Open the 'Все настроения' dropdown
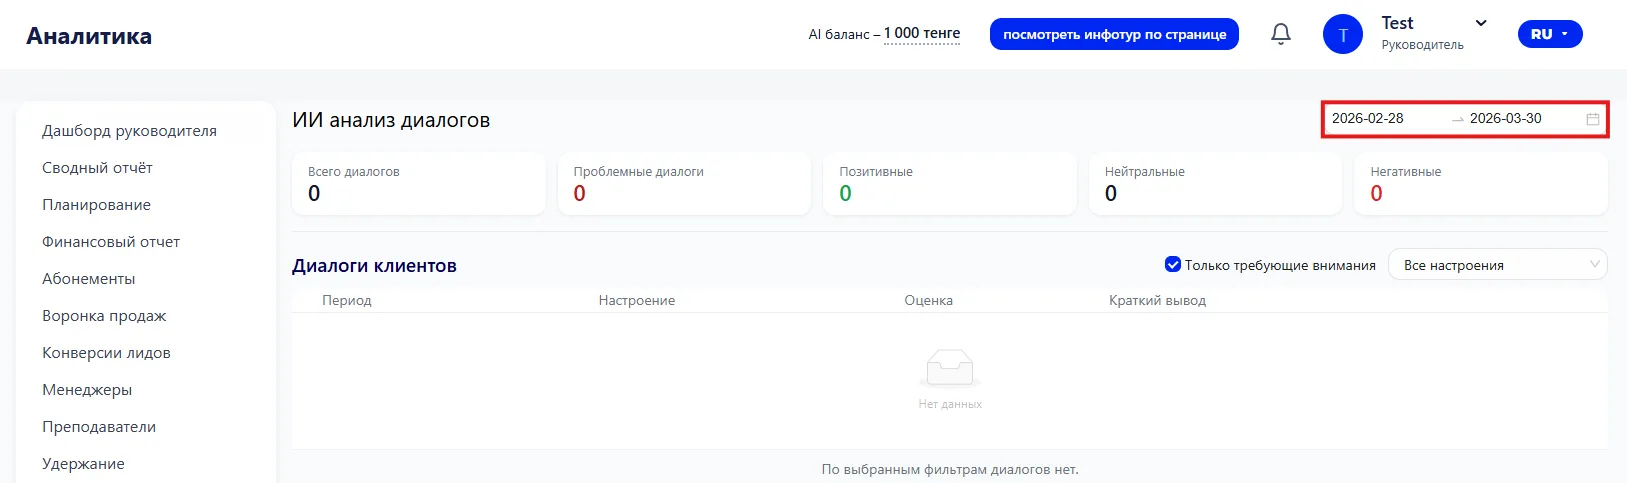Screen dimensions: 1627x483 [1497, 265]
